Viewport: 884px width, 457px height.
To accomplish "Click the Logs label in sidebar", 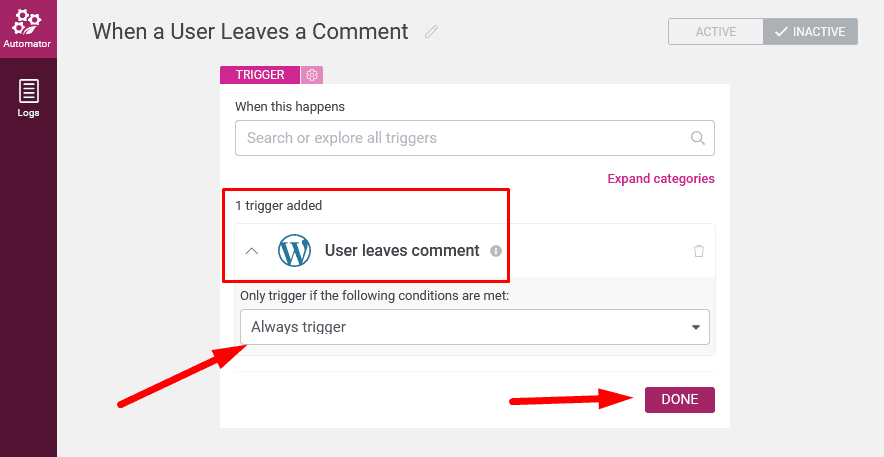I will pos(28,113).
